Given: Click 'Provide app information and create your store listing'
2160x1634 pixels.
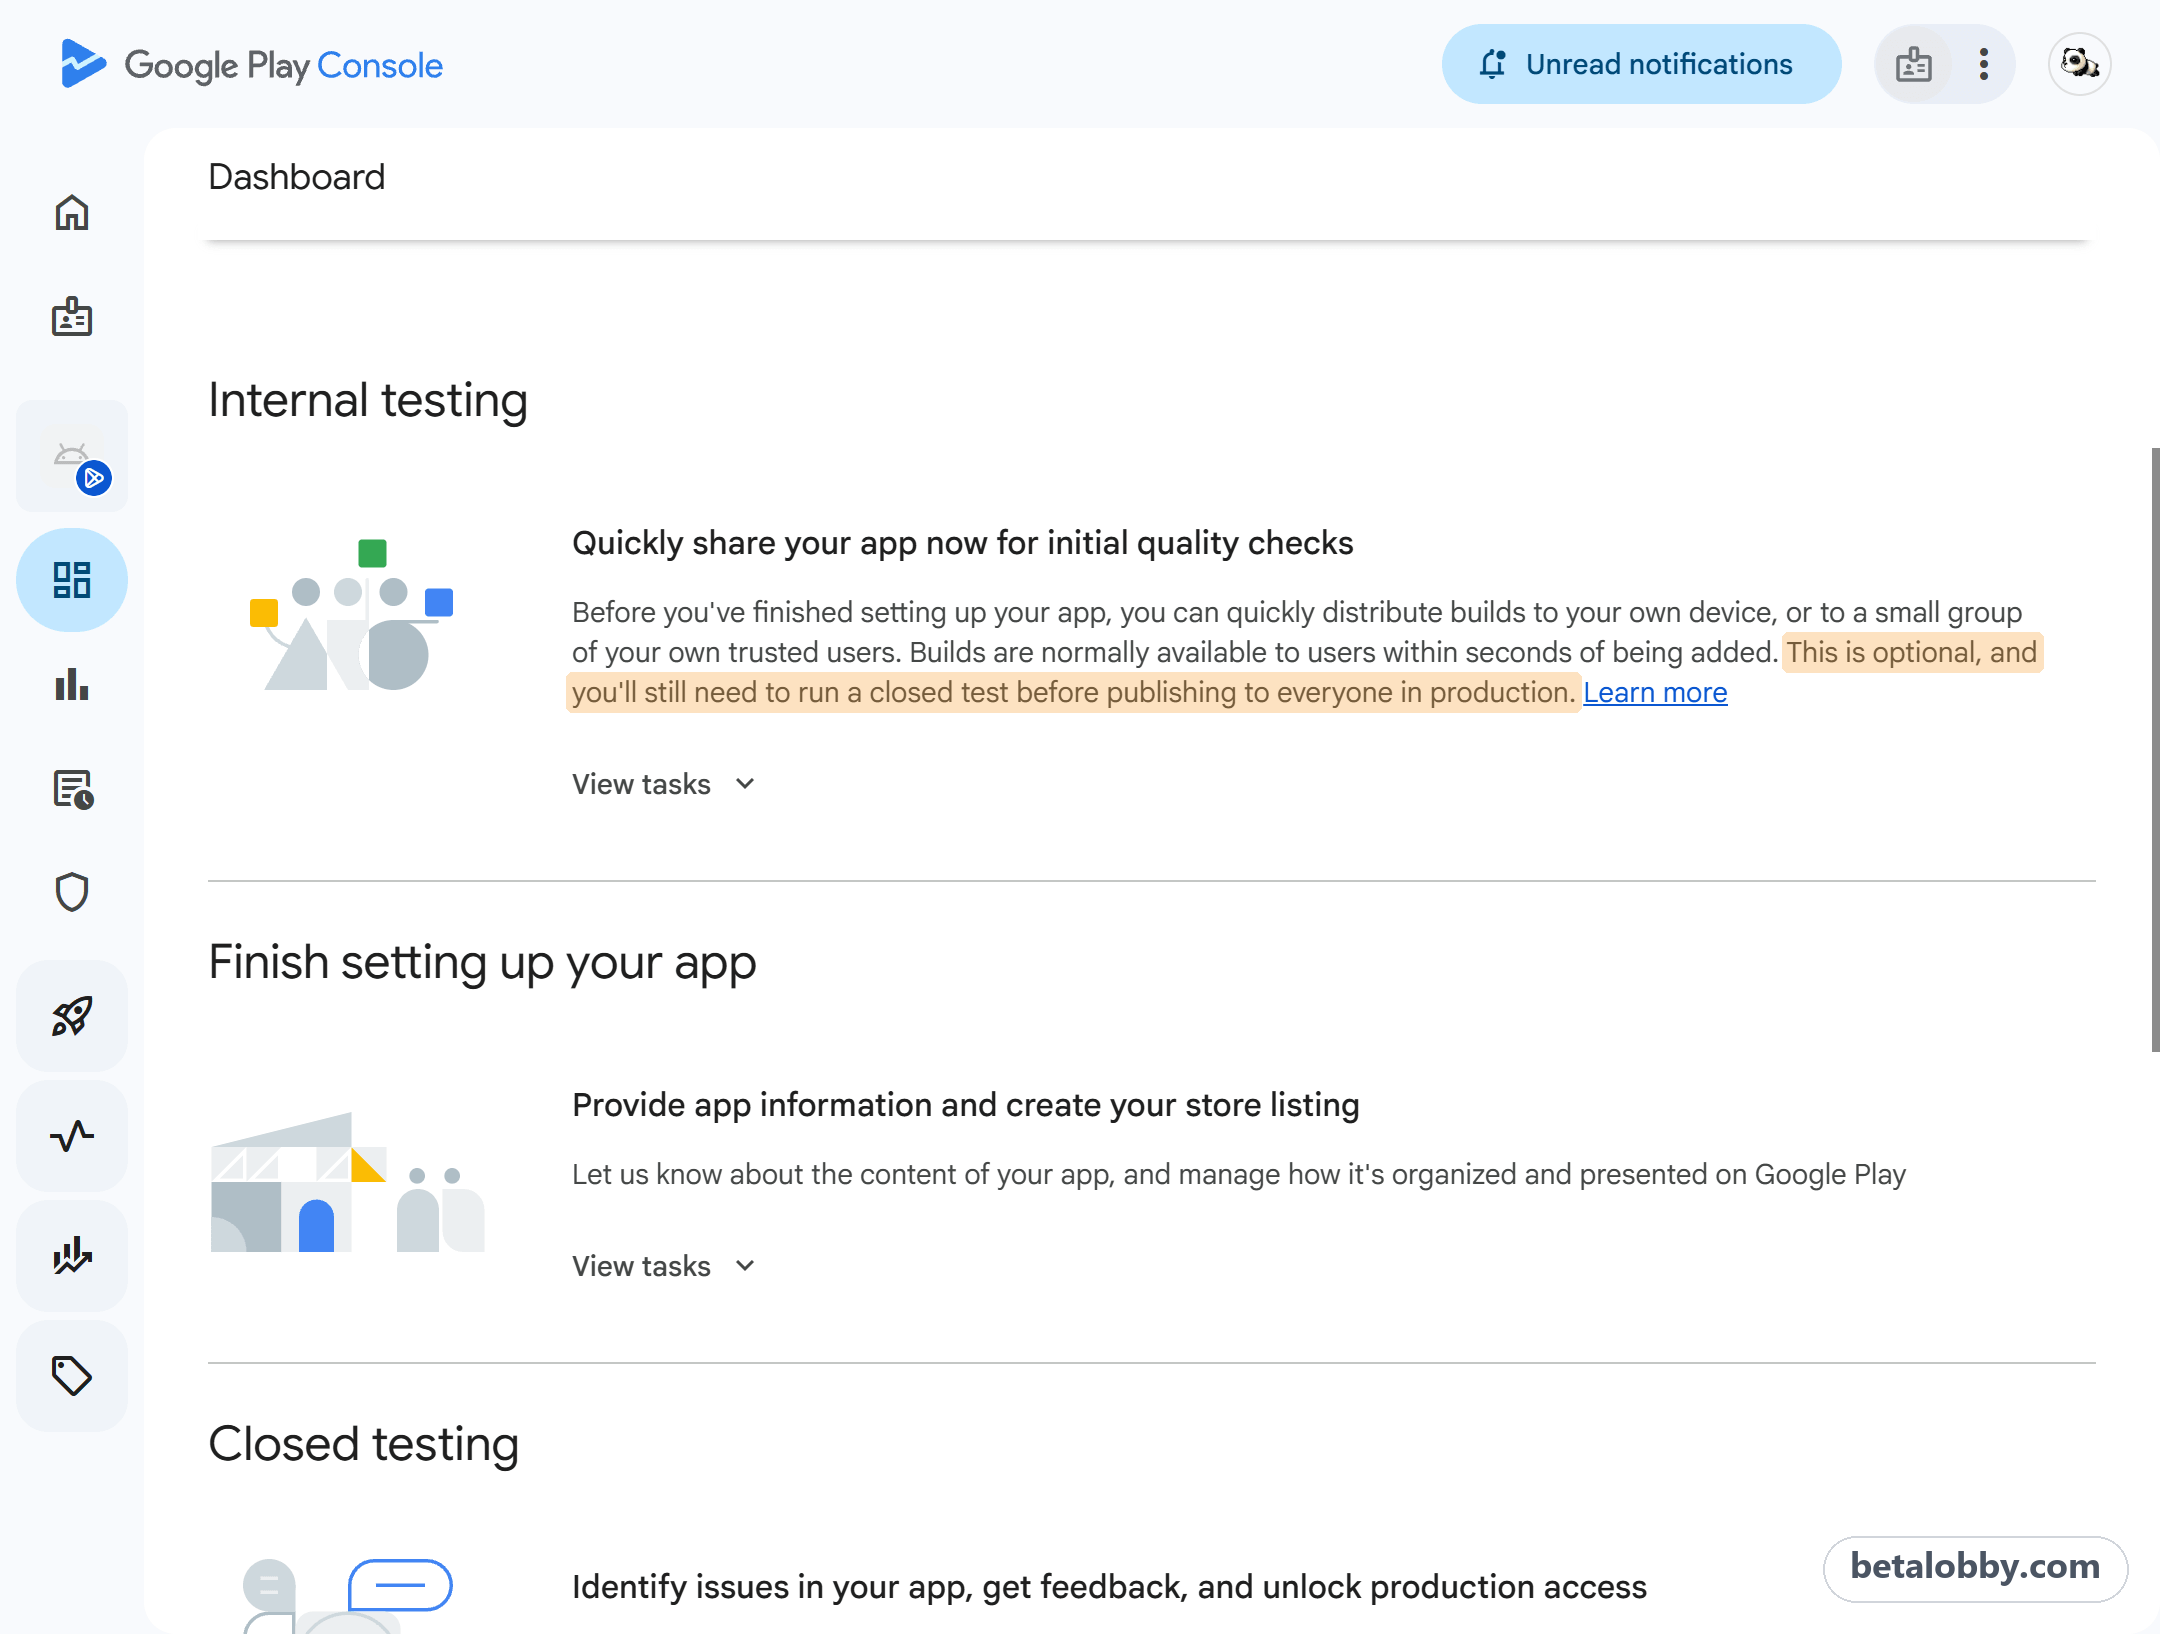Looking at the screenshot, I should click(x=966, y=1105).
